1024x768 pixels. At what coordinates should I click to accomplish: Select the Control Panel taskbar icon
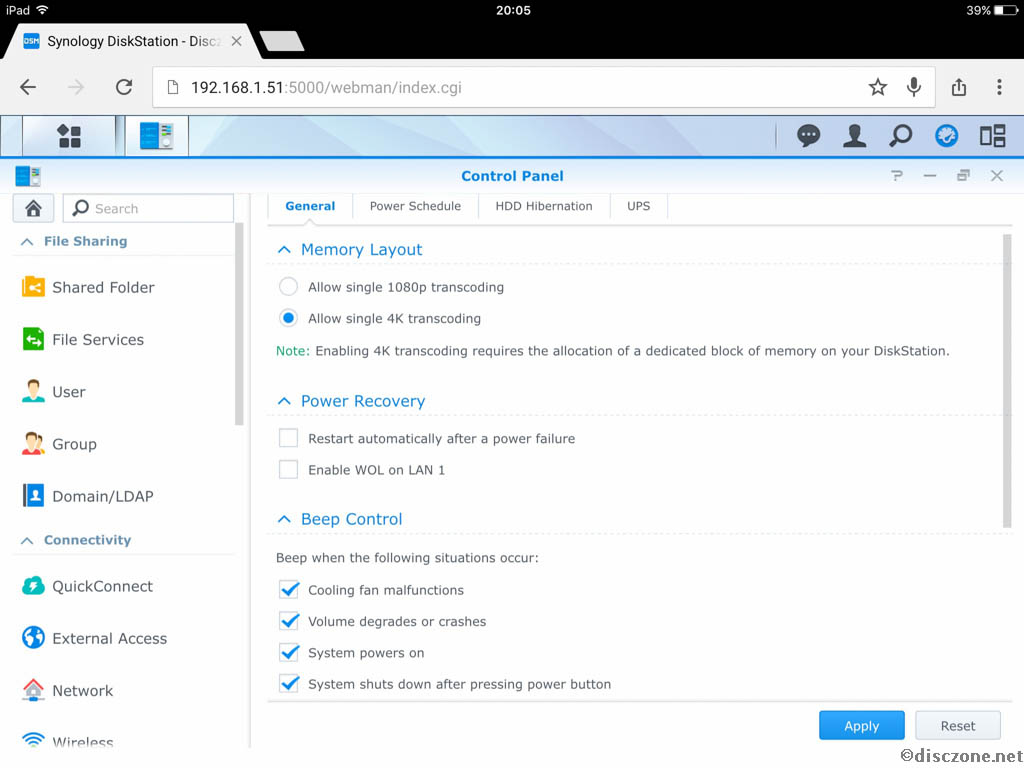coord(156,136)
